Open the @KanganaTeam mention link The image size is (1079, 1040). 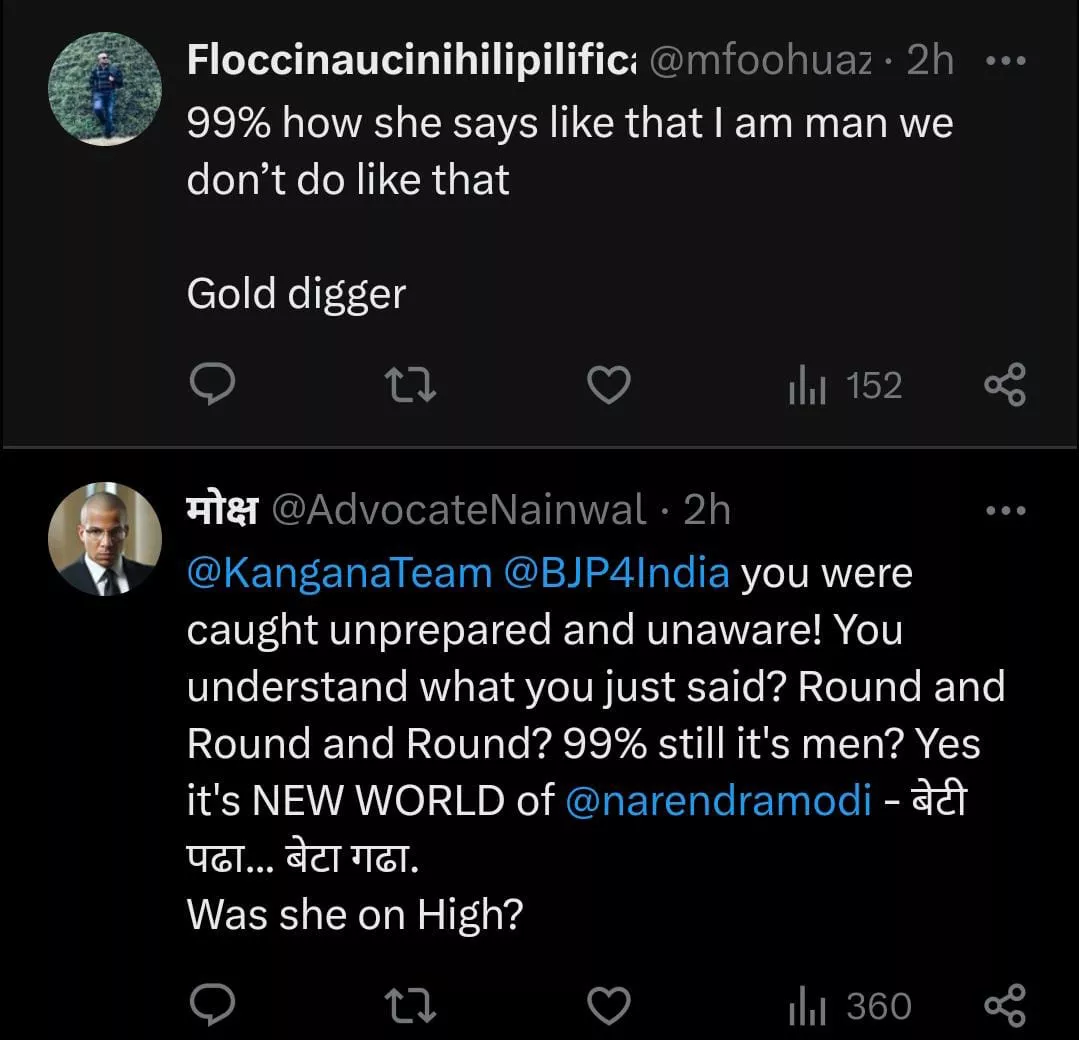(x=340, y=574)
